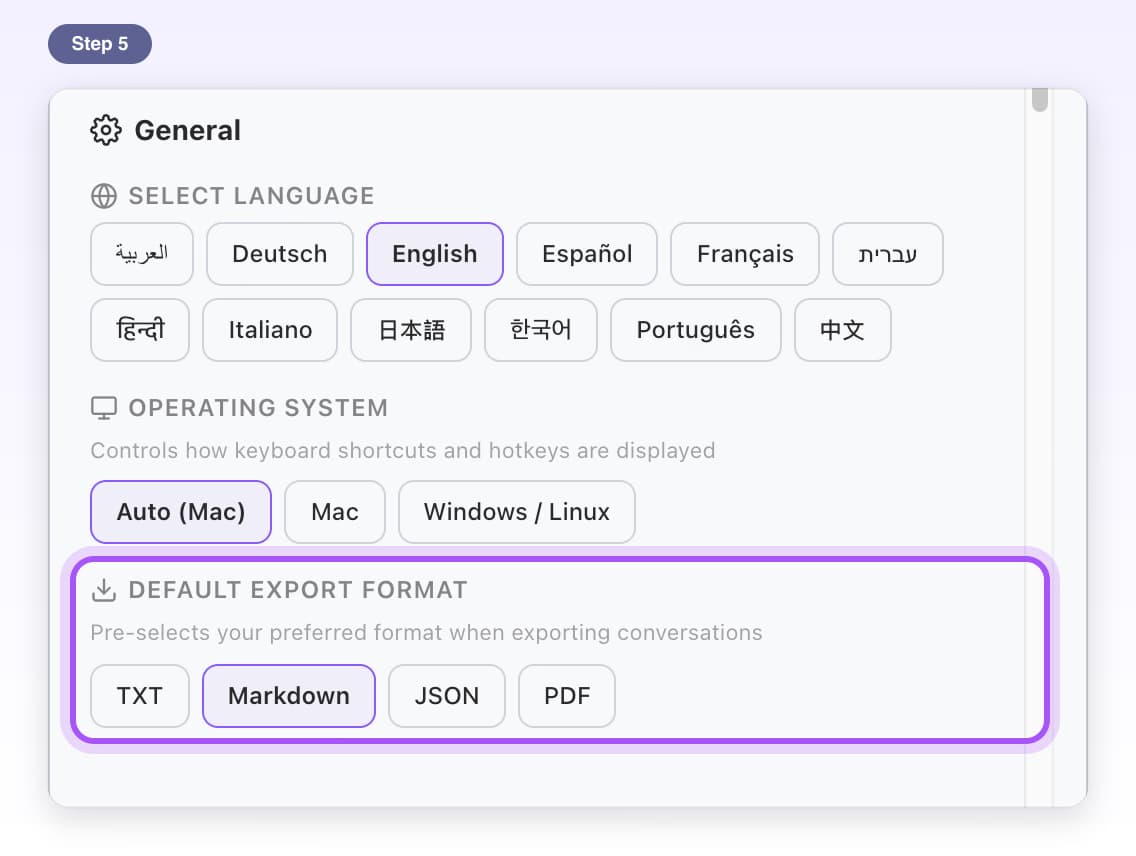Choose Mac operating system option
This screenshot has width=1136, height=856.
[x=335, y=512]
